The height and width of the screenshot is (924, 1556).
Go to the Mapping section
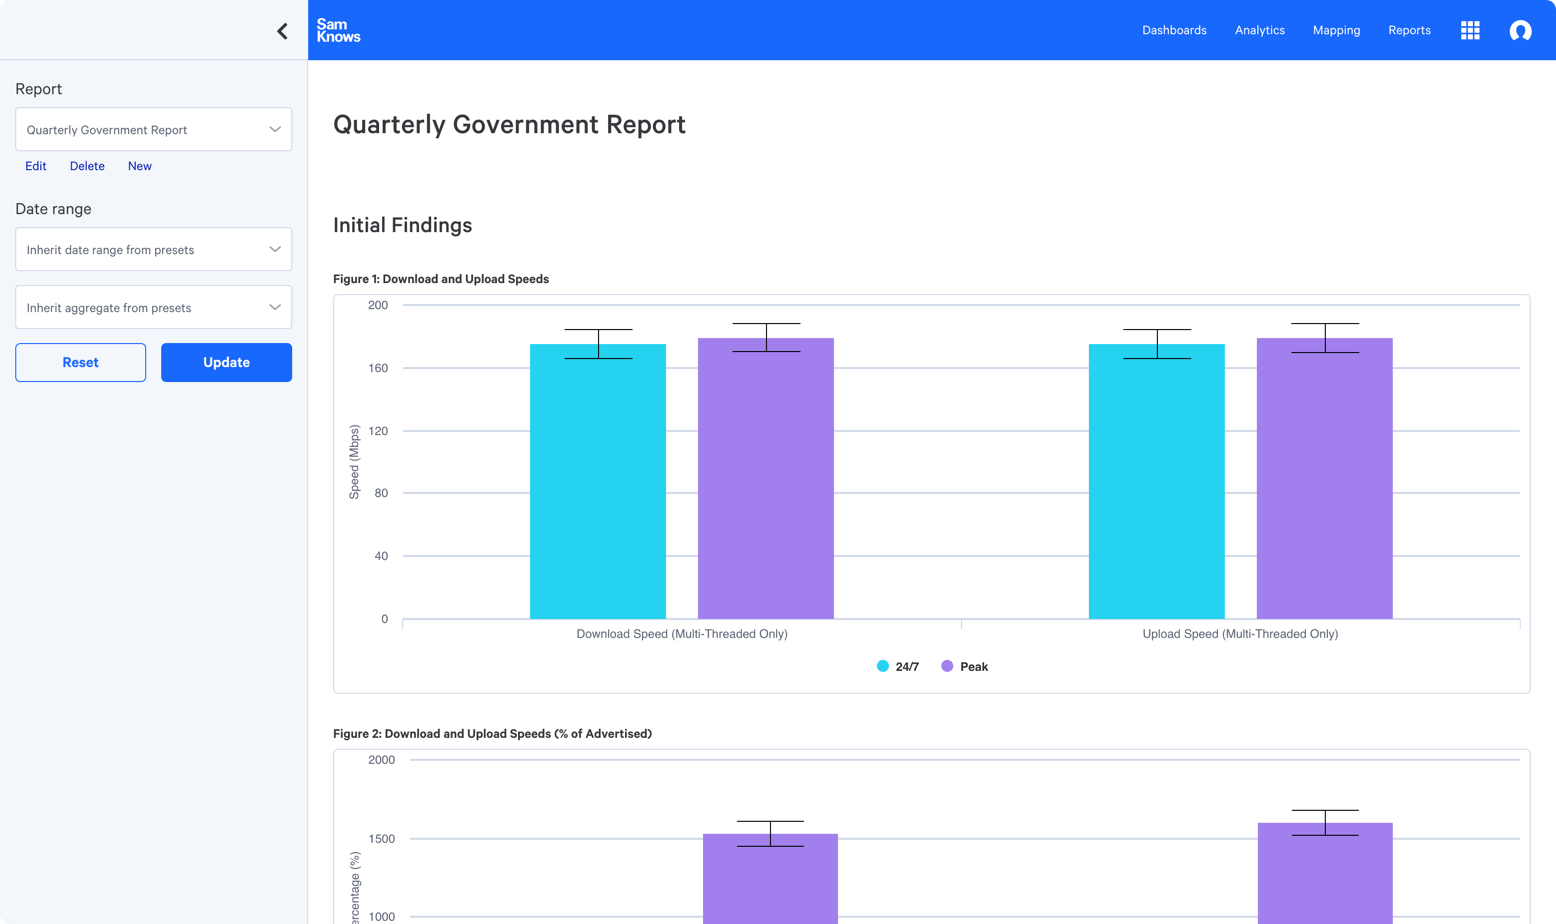1336,30
